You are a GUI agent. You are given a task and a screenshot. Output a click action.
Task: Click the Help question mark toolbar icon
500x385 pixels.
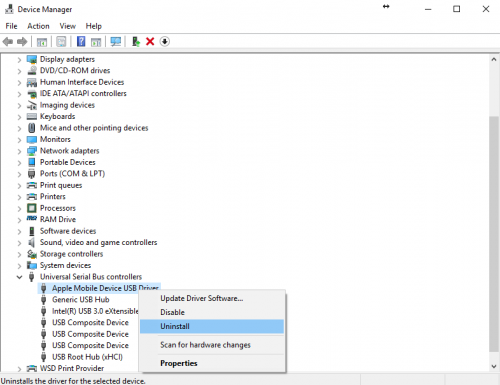(81, 42)
